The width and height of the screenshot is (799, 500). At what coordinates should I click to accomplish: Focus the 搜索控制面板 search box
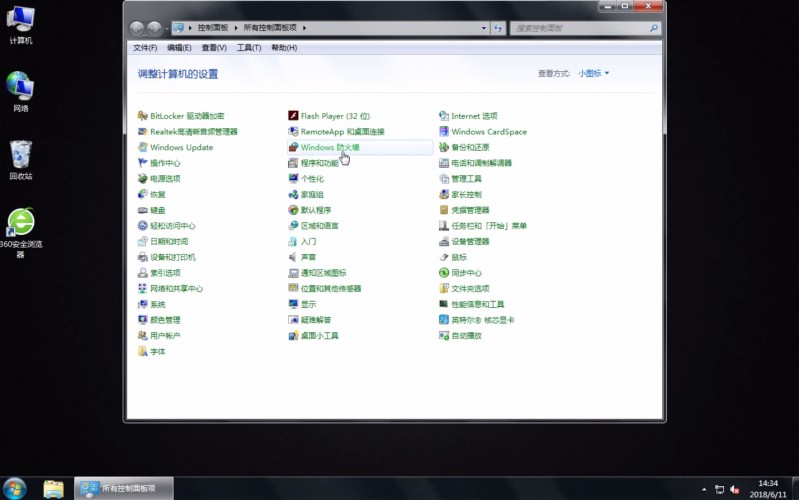tap(585, 28)
